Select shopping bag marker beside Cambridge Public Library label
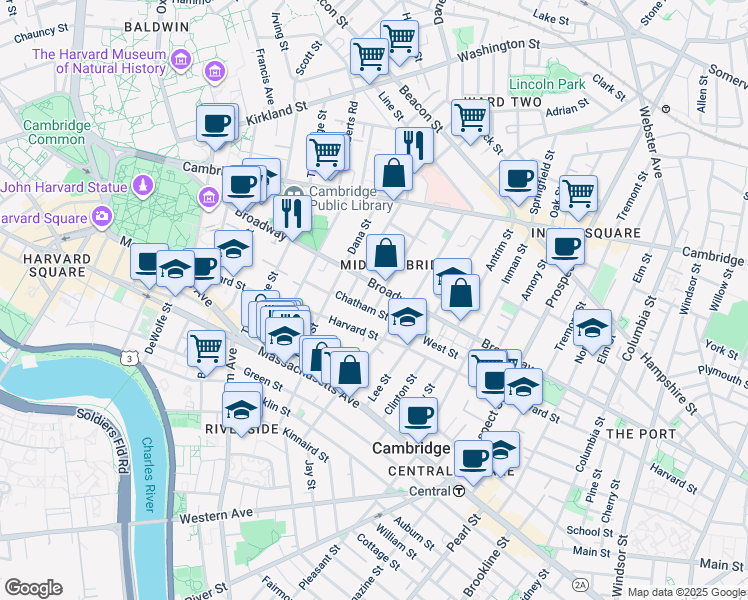 [393, 176]
